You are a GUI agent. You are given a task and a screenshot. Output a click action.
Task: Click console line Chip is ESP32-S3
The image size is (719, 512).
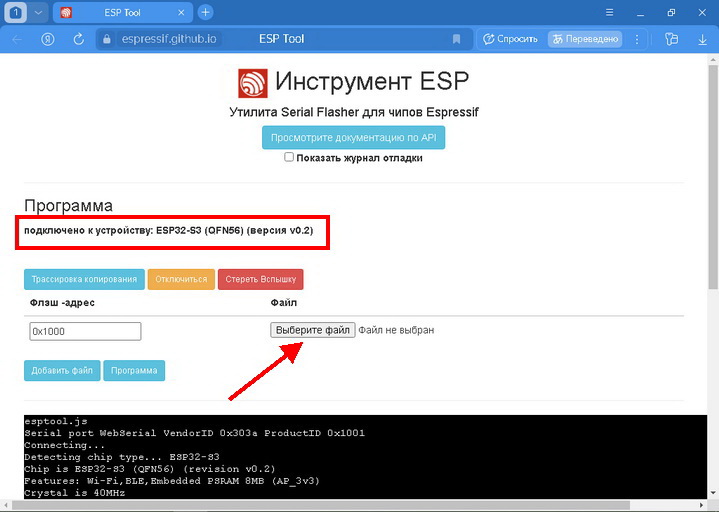(x=149, y=469)
